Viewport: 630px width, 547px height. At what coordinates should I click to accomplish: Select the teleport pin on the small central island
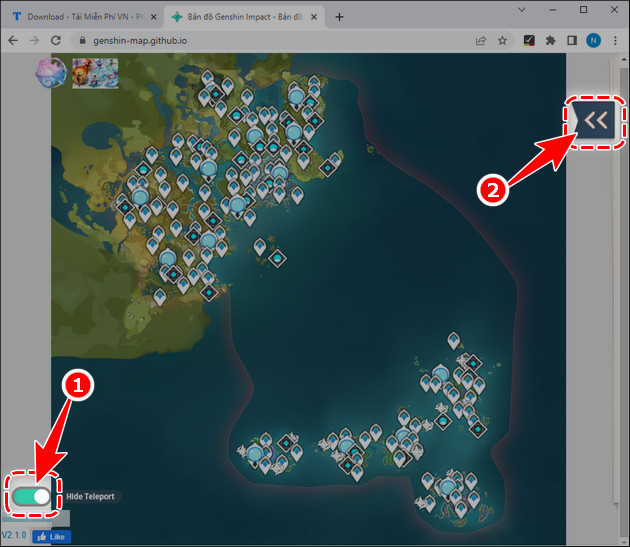tap(260, 247)
